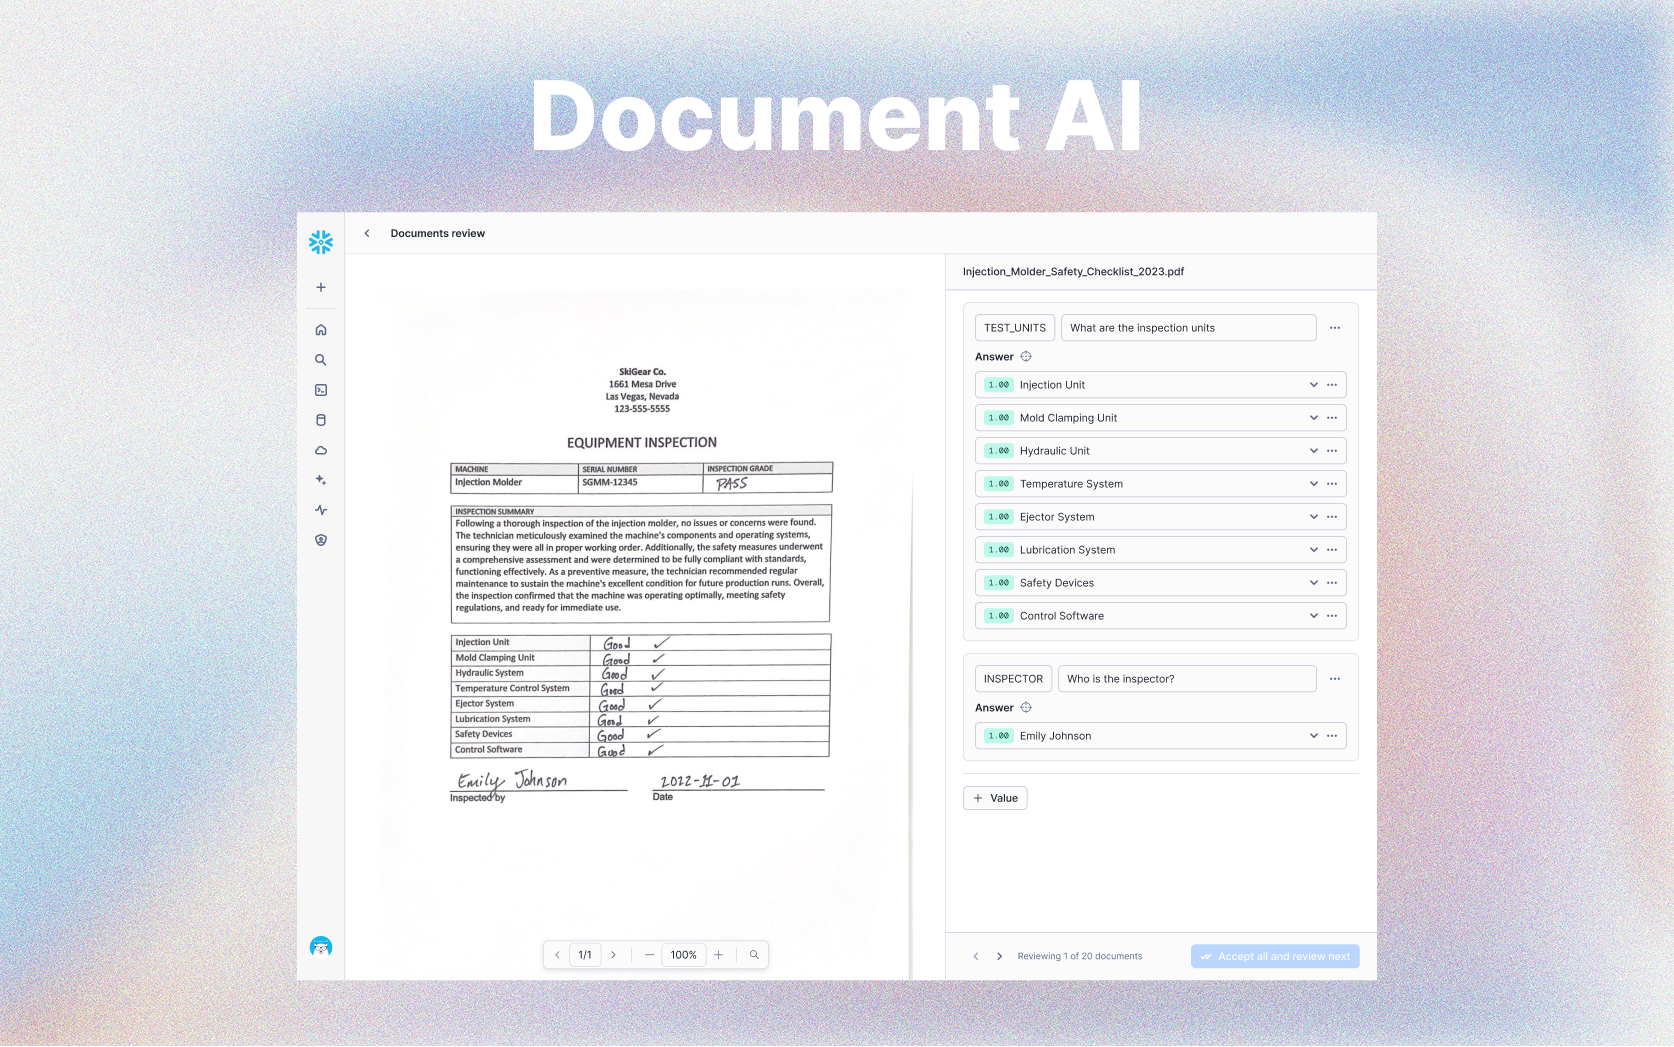
Task: Open more options for the TEST_UNITS value
Action: [x=1335, y=328]
